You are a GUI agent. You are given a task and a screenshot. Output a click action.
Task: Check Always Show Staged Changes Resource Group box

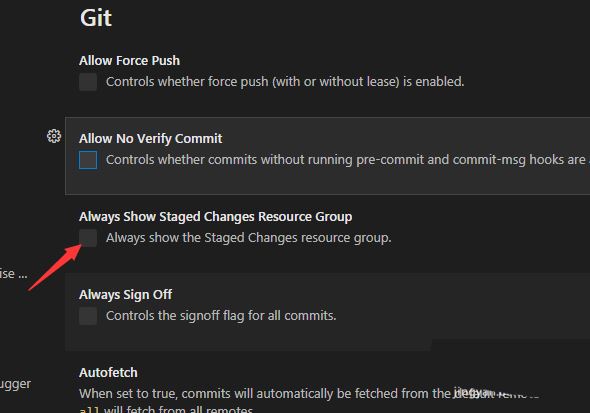point(88,238)
